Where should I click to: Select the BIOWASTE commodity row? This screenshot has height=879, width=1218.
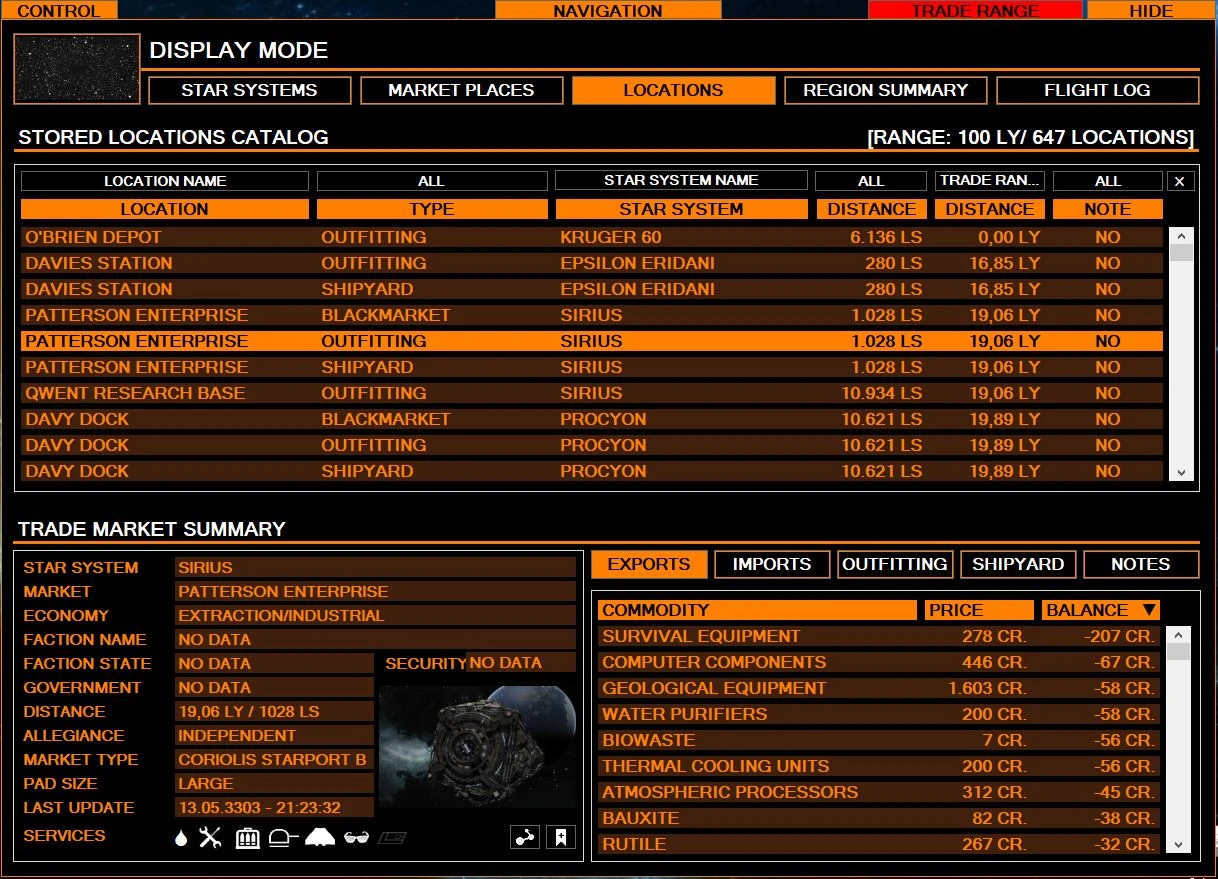(879, 740)
